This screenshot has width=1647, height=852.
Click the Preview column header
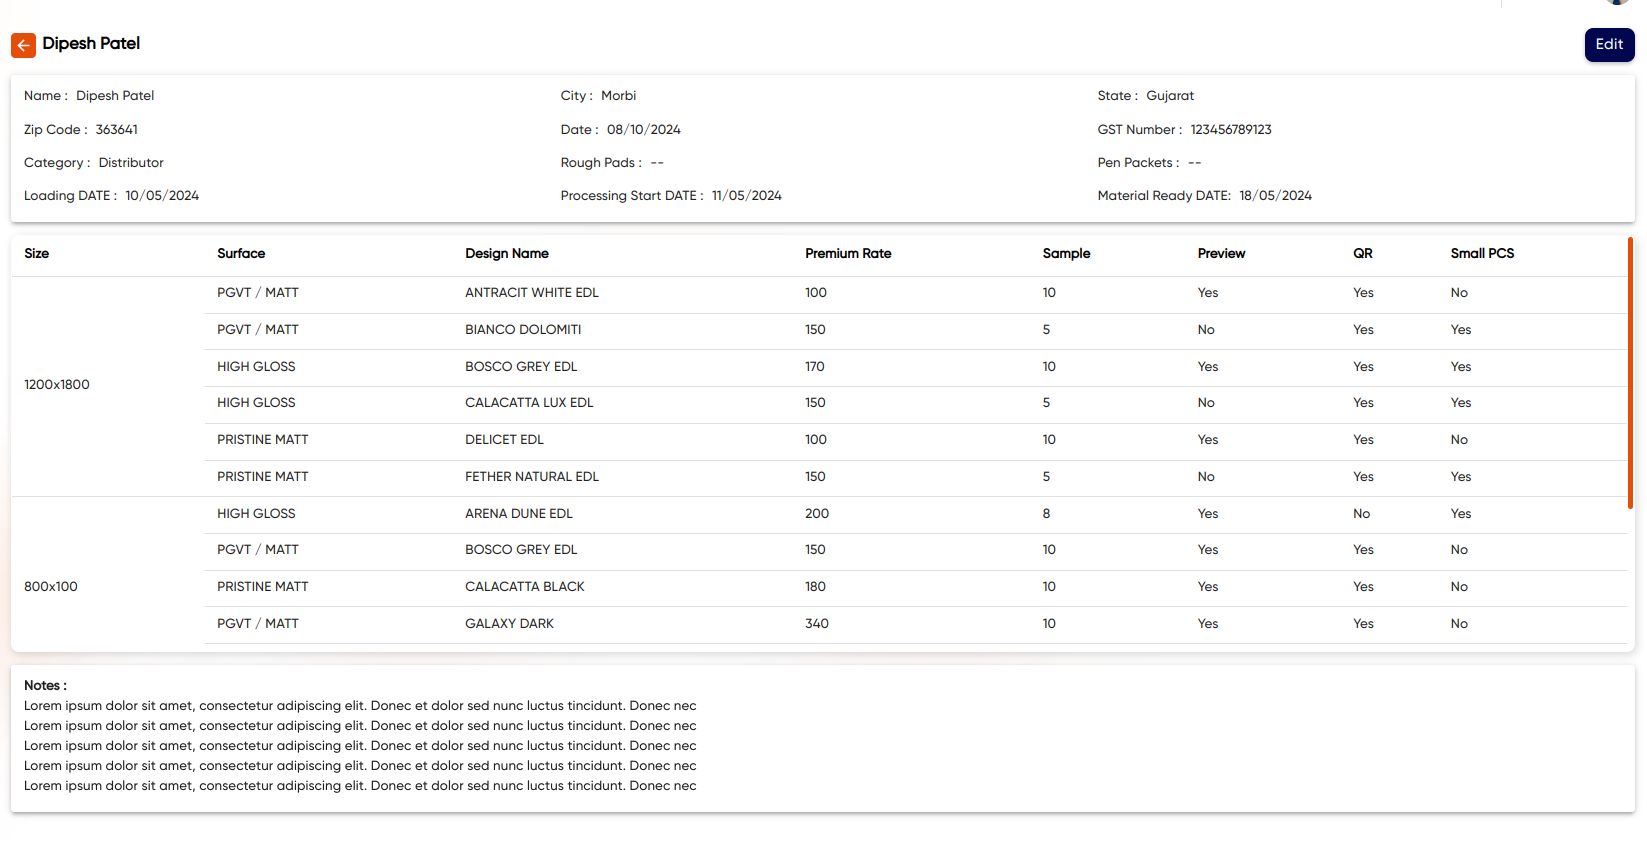tap(1221, 254)
